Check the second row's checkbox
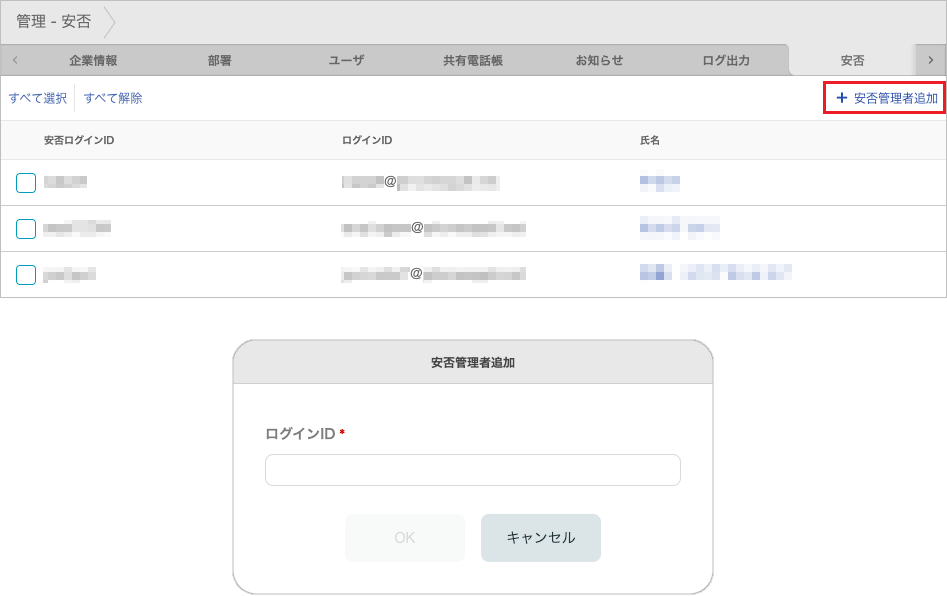Screen dimensions: 947x596 pyautogui.click(x=24, y=228)
